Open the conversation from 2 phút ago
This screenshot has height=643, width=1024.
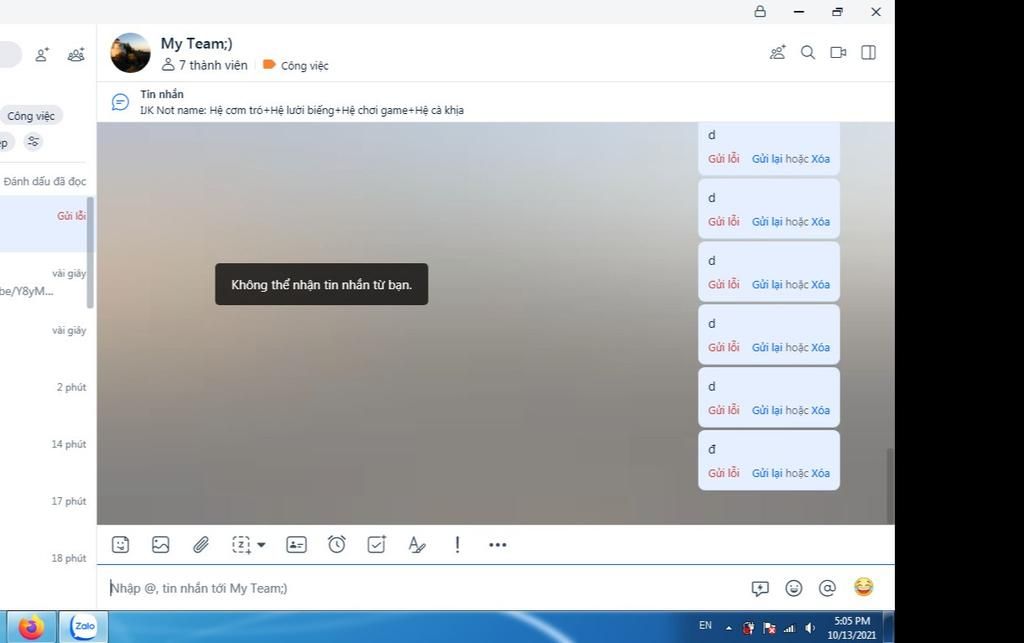pyautogui.click(x=43, y=396)
